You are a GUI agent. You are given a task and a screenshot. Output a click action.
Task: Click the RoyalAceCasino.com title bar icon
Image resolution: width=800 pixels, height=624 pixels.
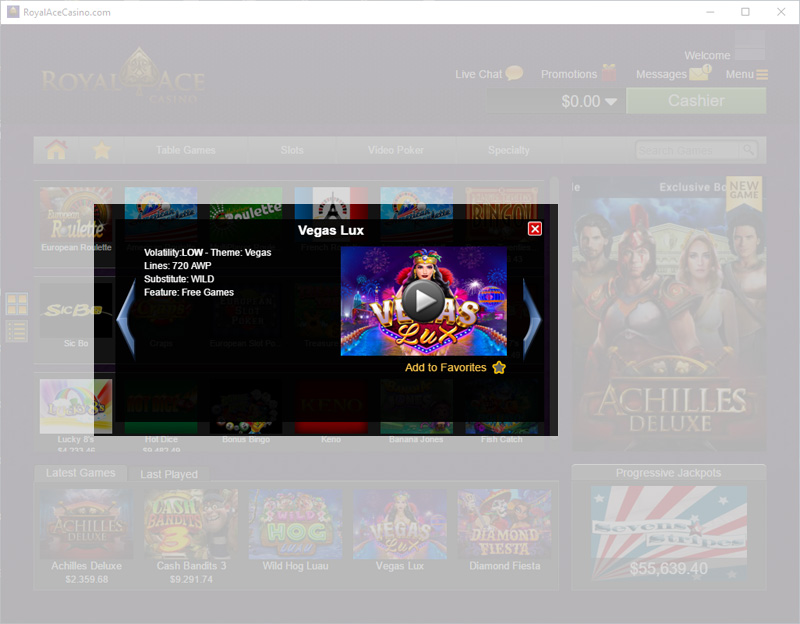[x=13, y=12]
